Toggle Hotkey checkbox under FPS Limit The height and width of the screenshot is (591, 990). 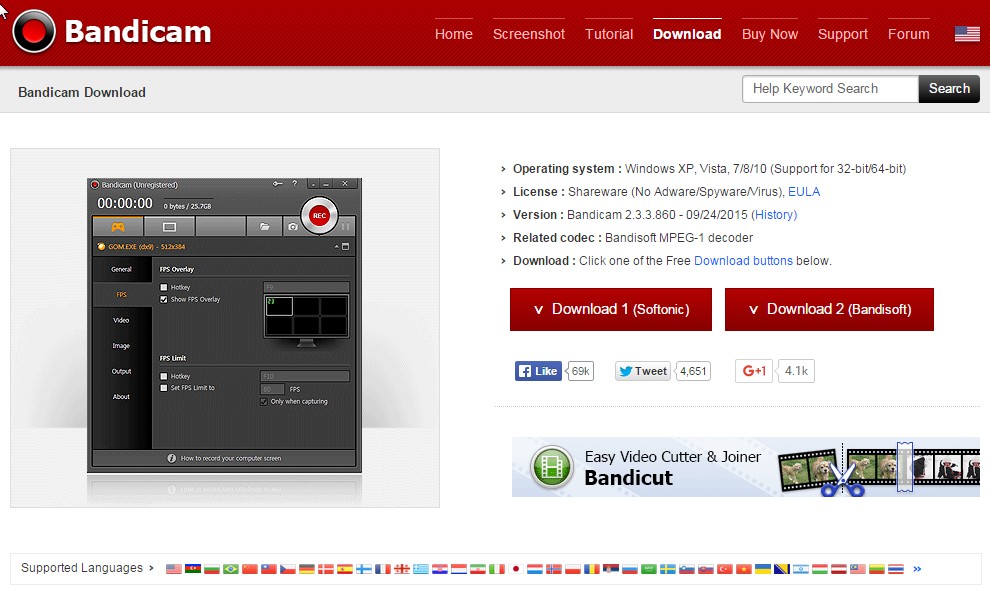[x=164, y=376]
